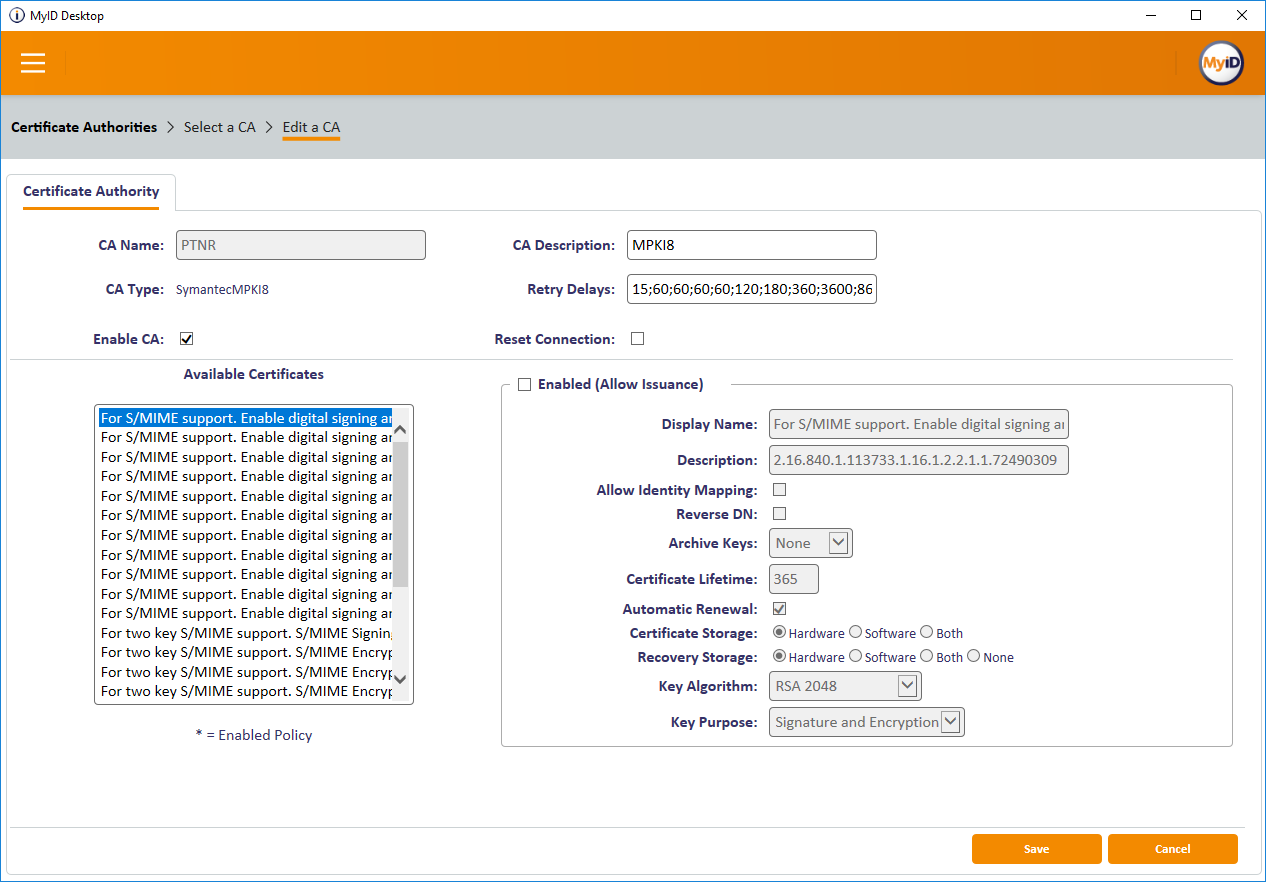The width and height of the screenshot is (1266, 882).
Task: Check Allow Identity Mapping
Action: (x=780, y=490)
